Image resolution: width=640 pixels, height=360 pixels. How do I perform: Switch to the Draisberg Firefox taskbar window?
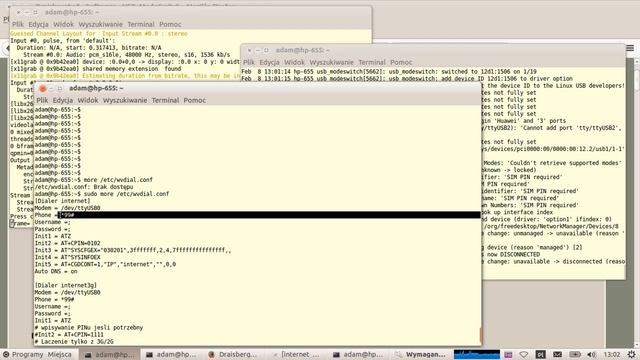[x=233, y=354]
